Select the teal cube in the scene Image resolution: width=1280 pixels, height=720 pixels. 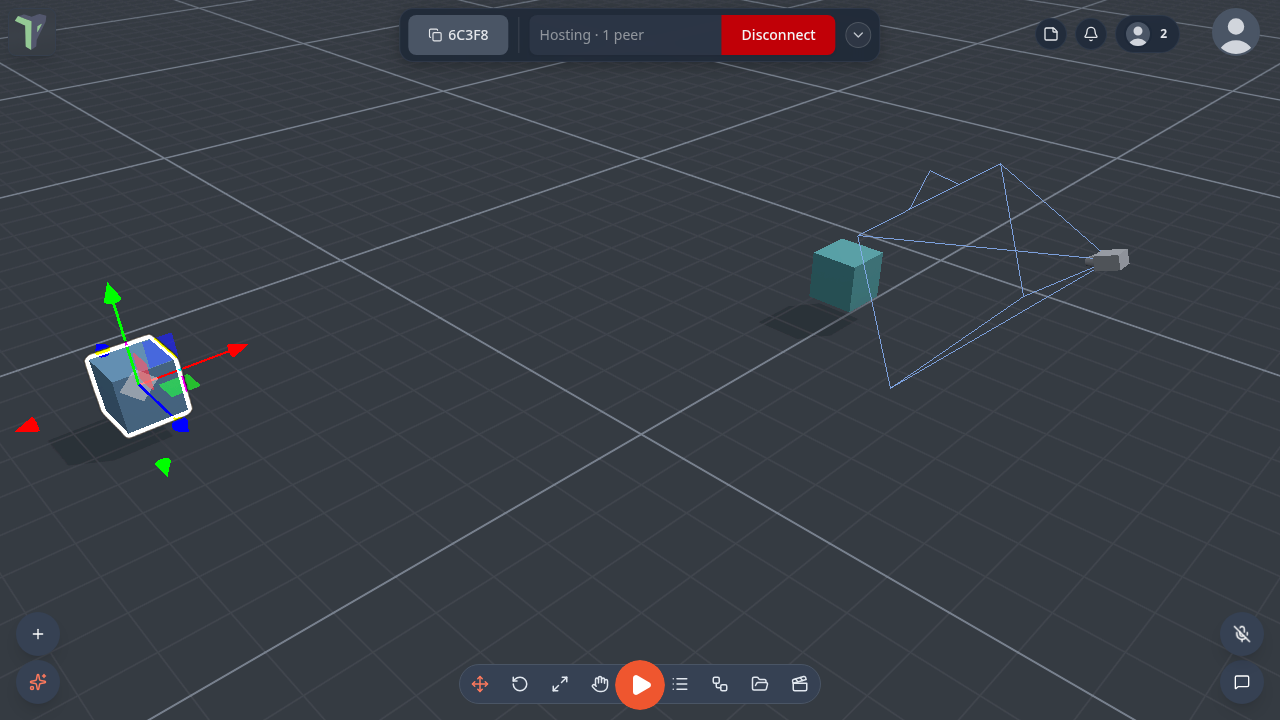[846, 275]
